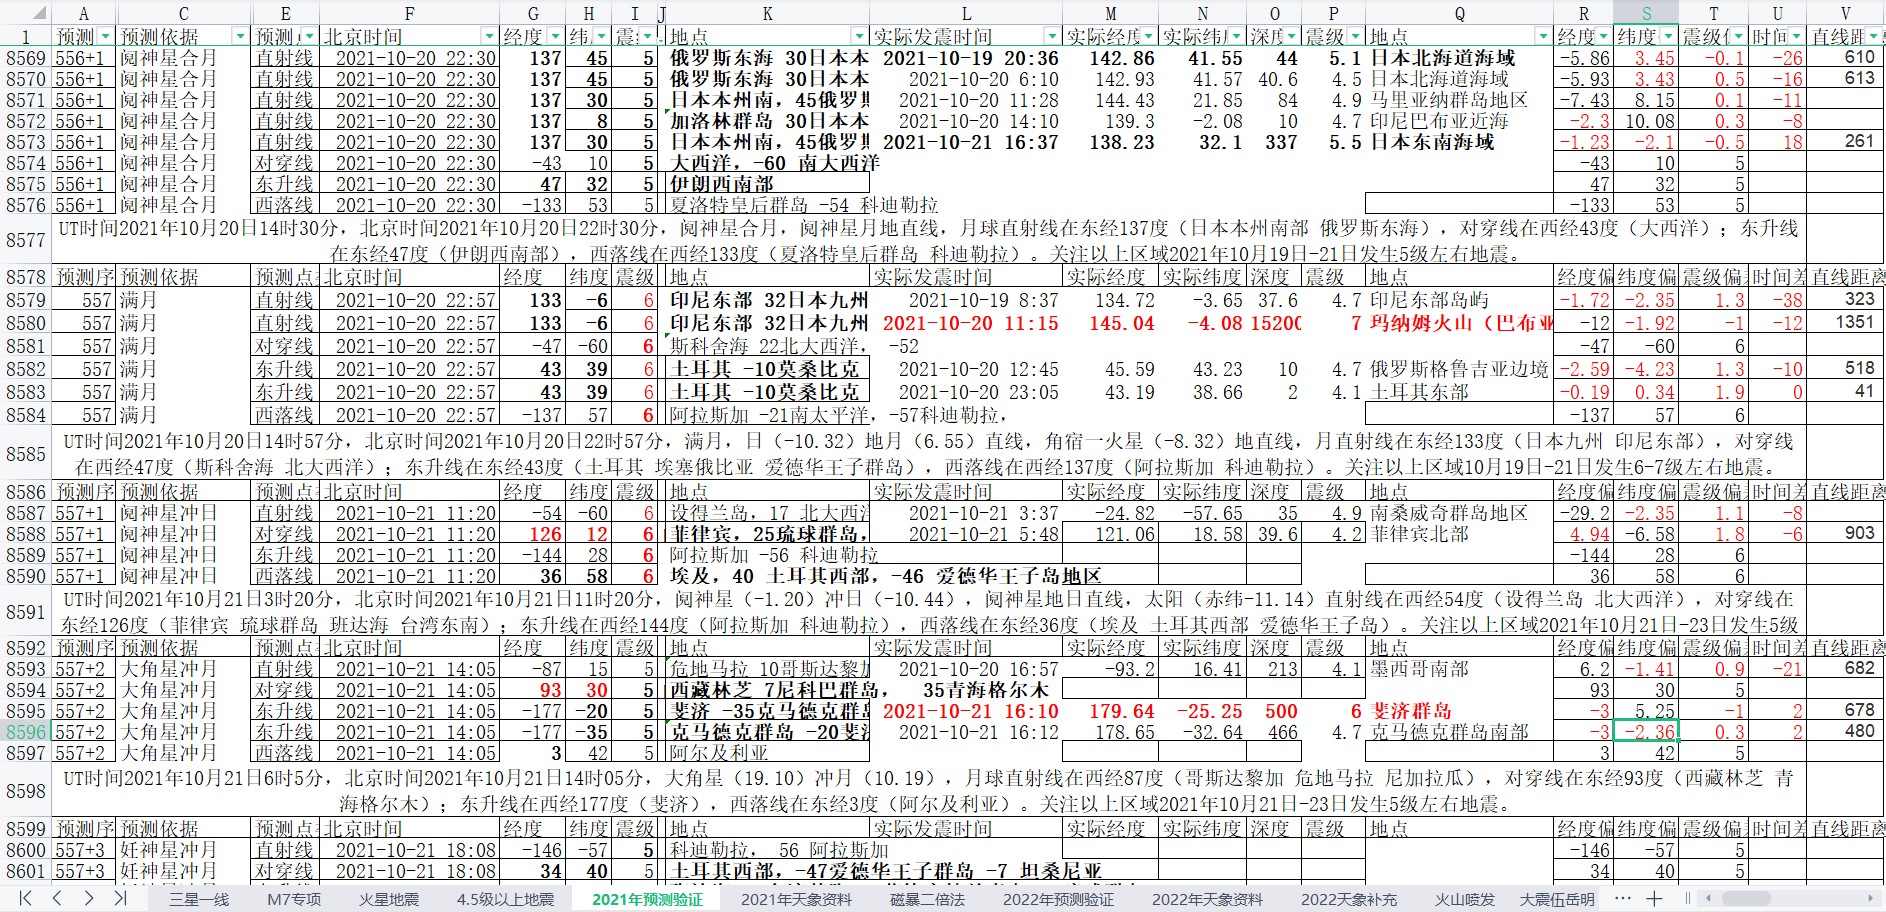
Task: Open filter dropdown for 预测依据 column
Action: coord(240,37)
